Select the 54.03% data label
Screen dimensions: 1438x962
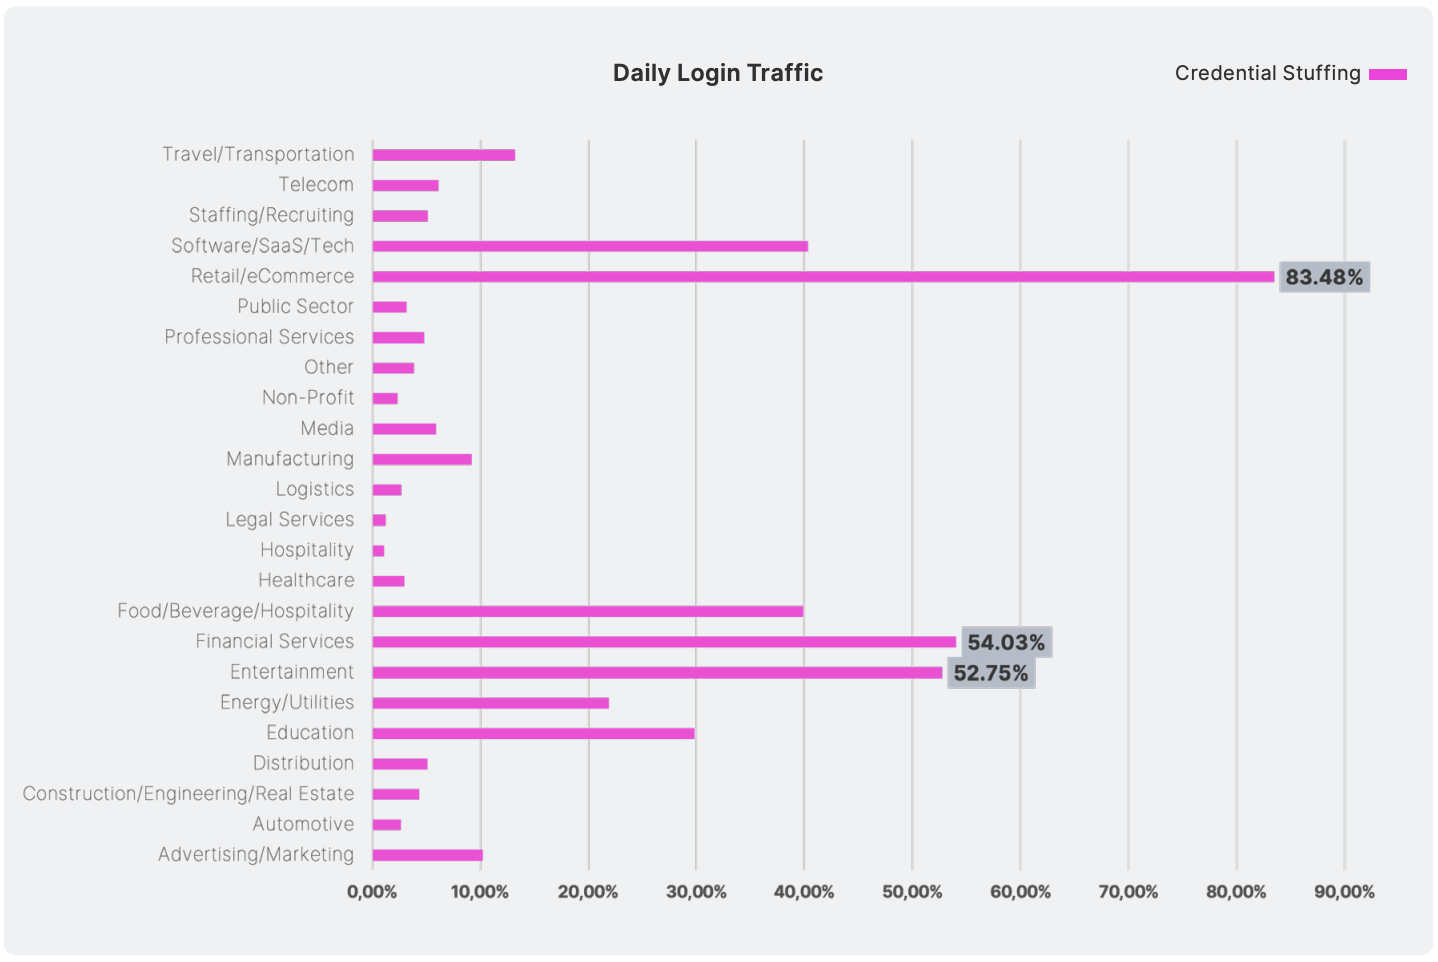tap(1006, 642)
